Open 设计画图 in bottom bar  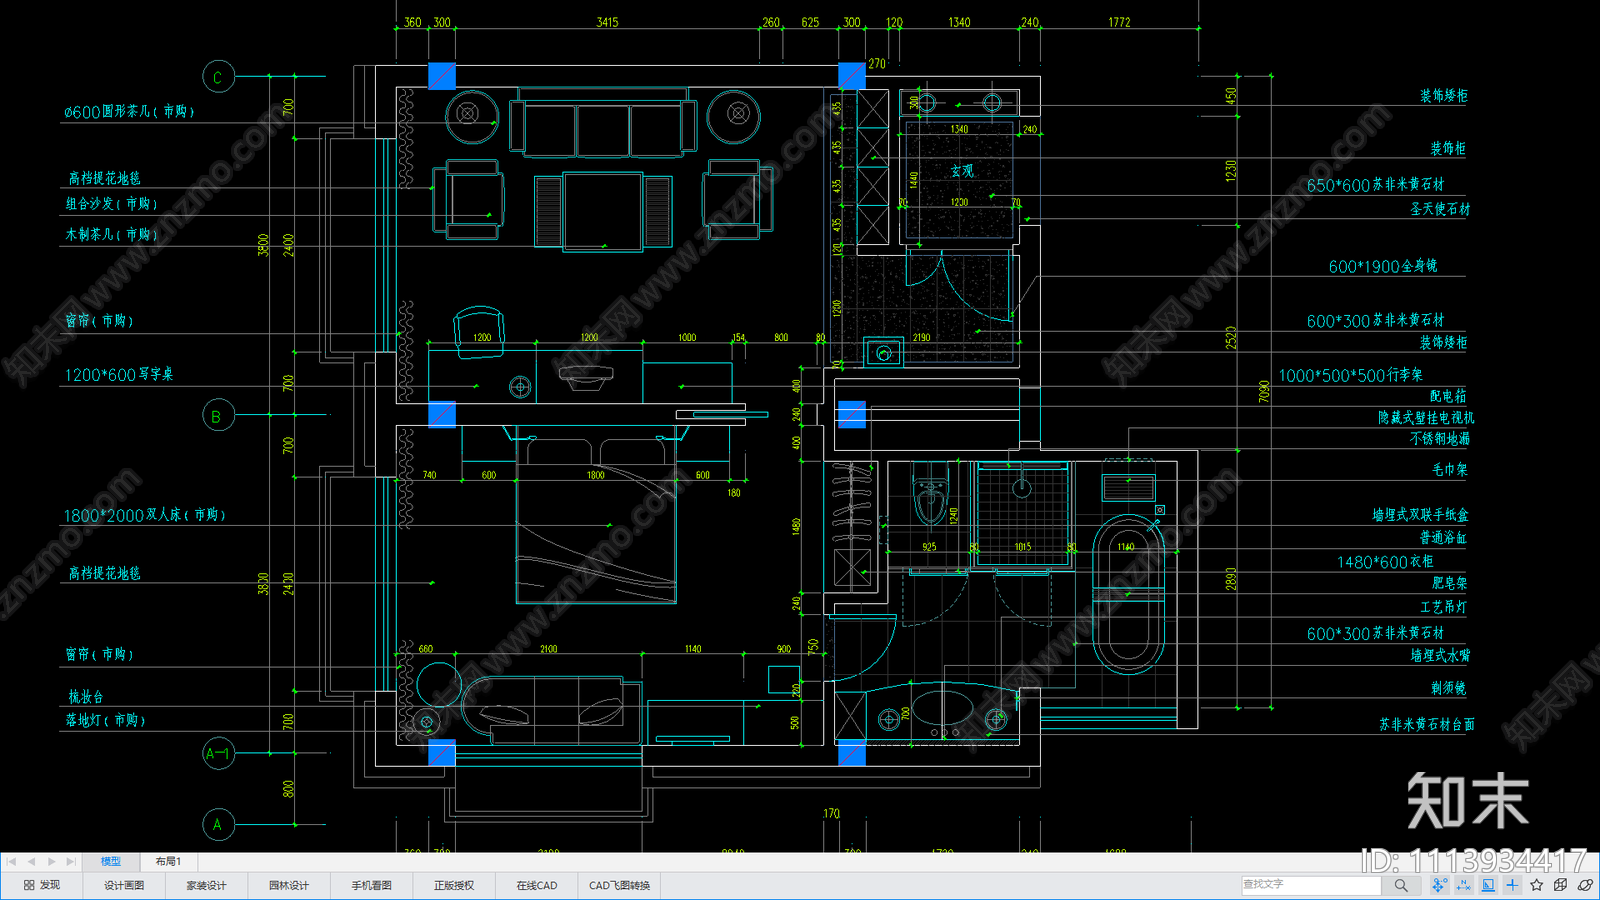coord(124,885)
